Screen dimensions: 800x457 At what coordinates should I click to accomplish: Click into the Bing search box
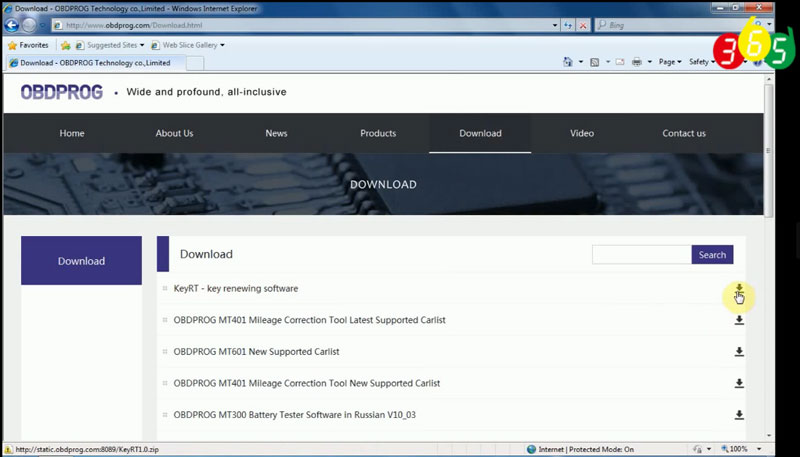pyautogui.click(x=673, y=25)
